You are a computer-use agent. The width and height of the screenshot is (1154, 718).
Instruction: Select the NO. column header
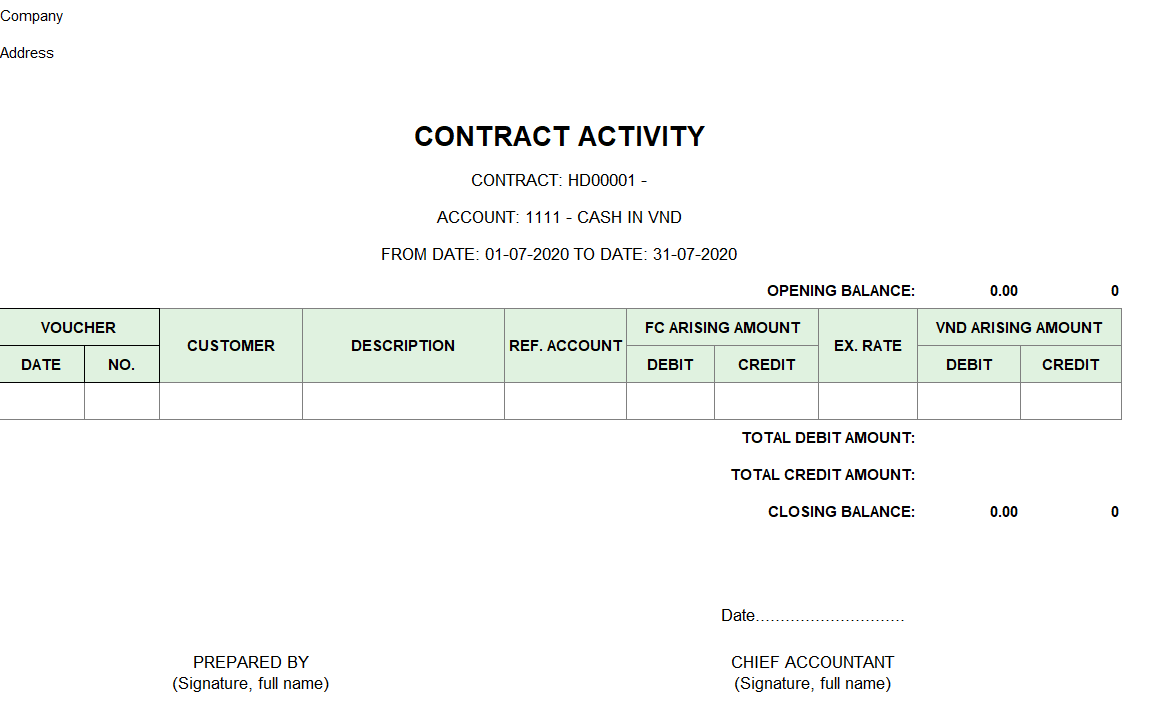point(121,365)
